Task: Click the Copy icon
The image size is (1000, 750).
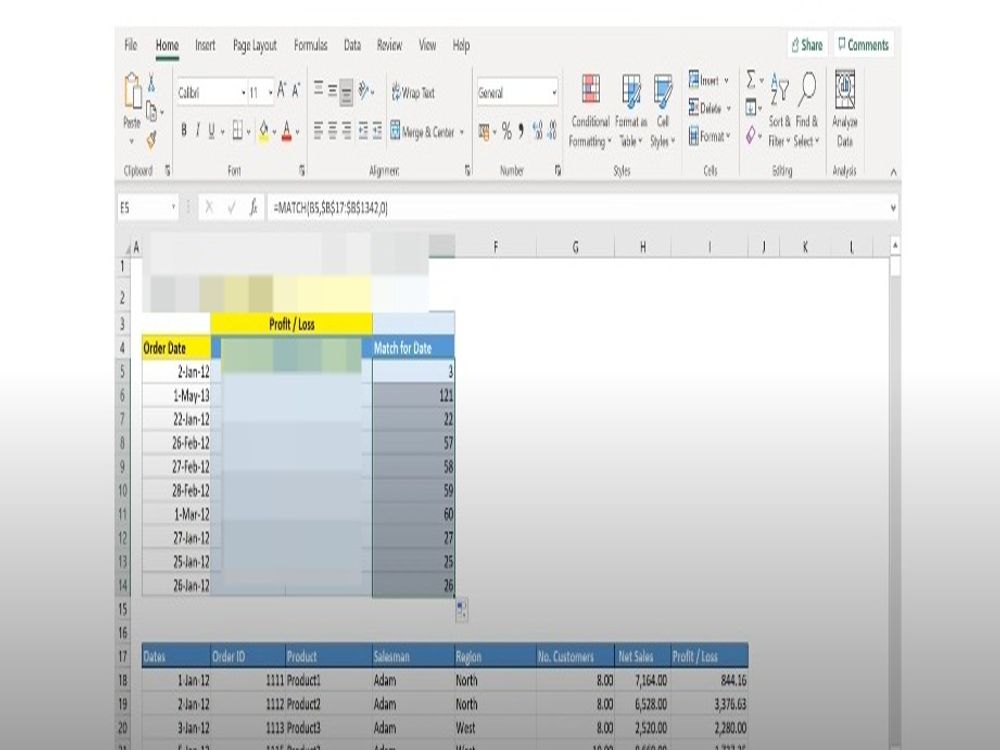Action: click(152, 111)
